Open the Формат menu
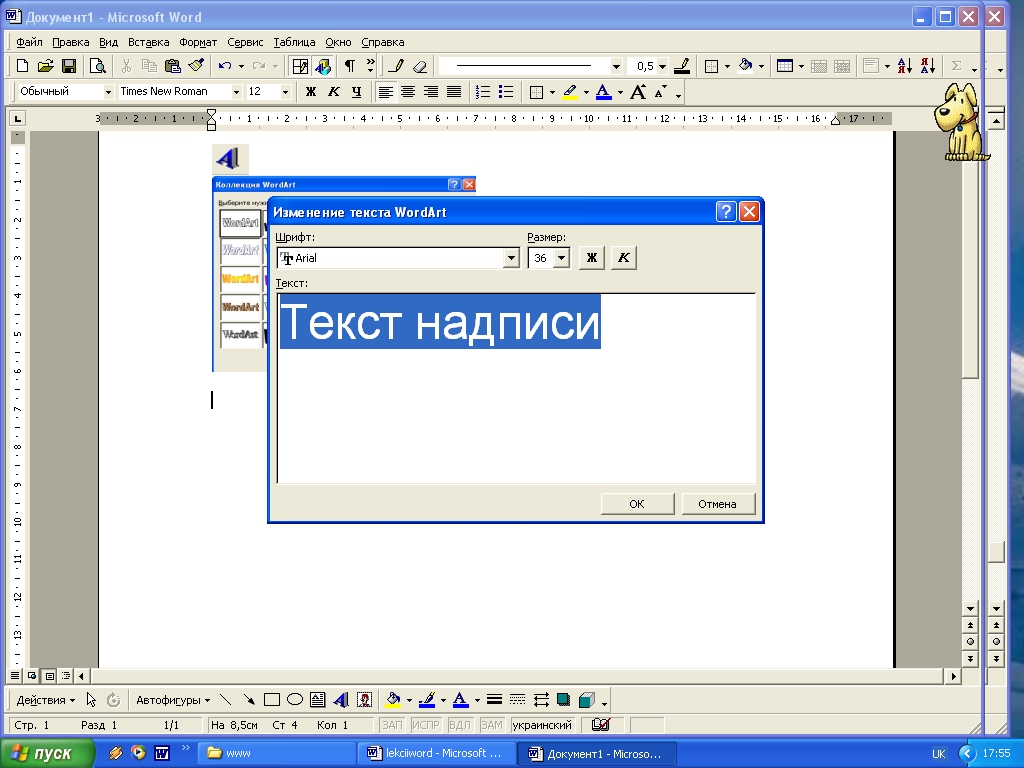Screen dimensions: 1024x768 coord(198,42)
